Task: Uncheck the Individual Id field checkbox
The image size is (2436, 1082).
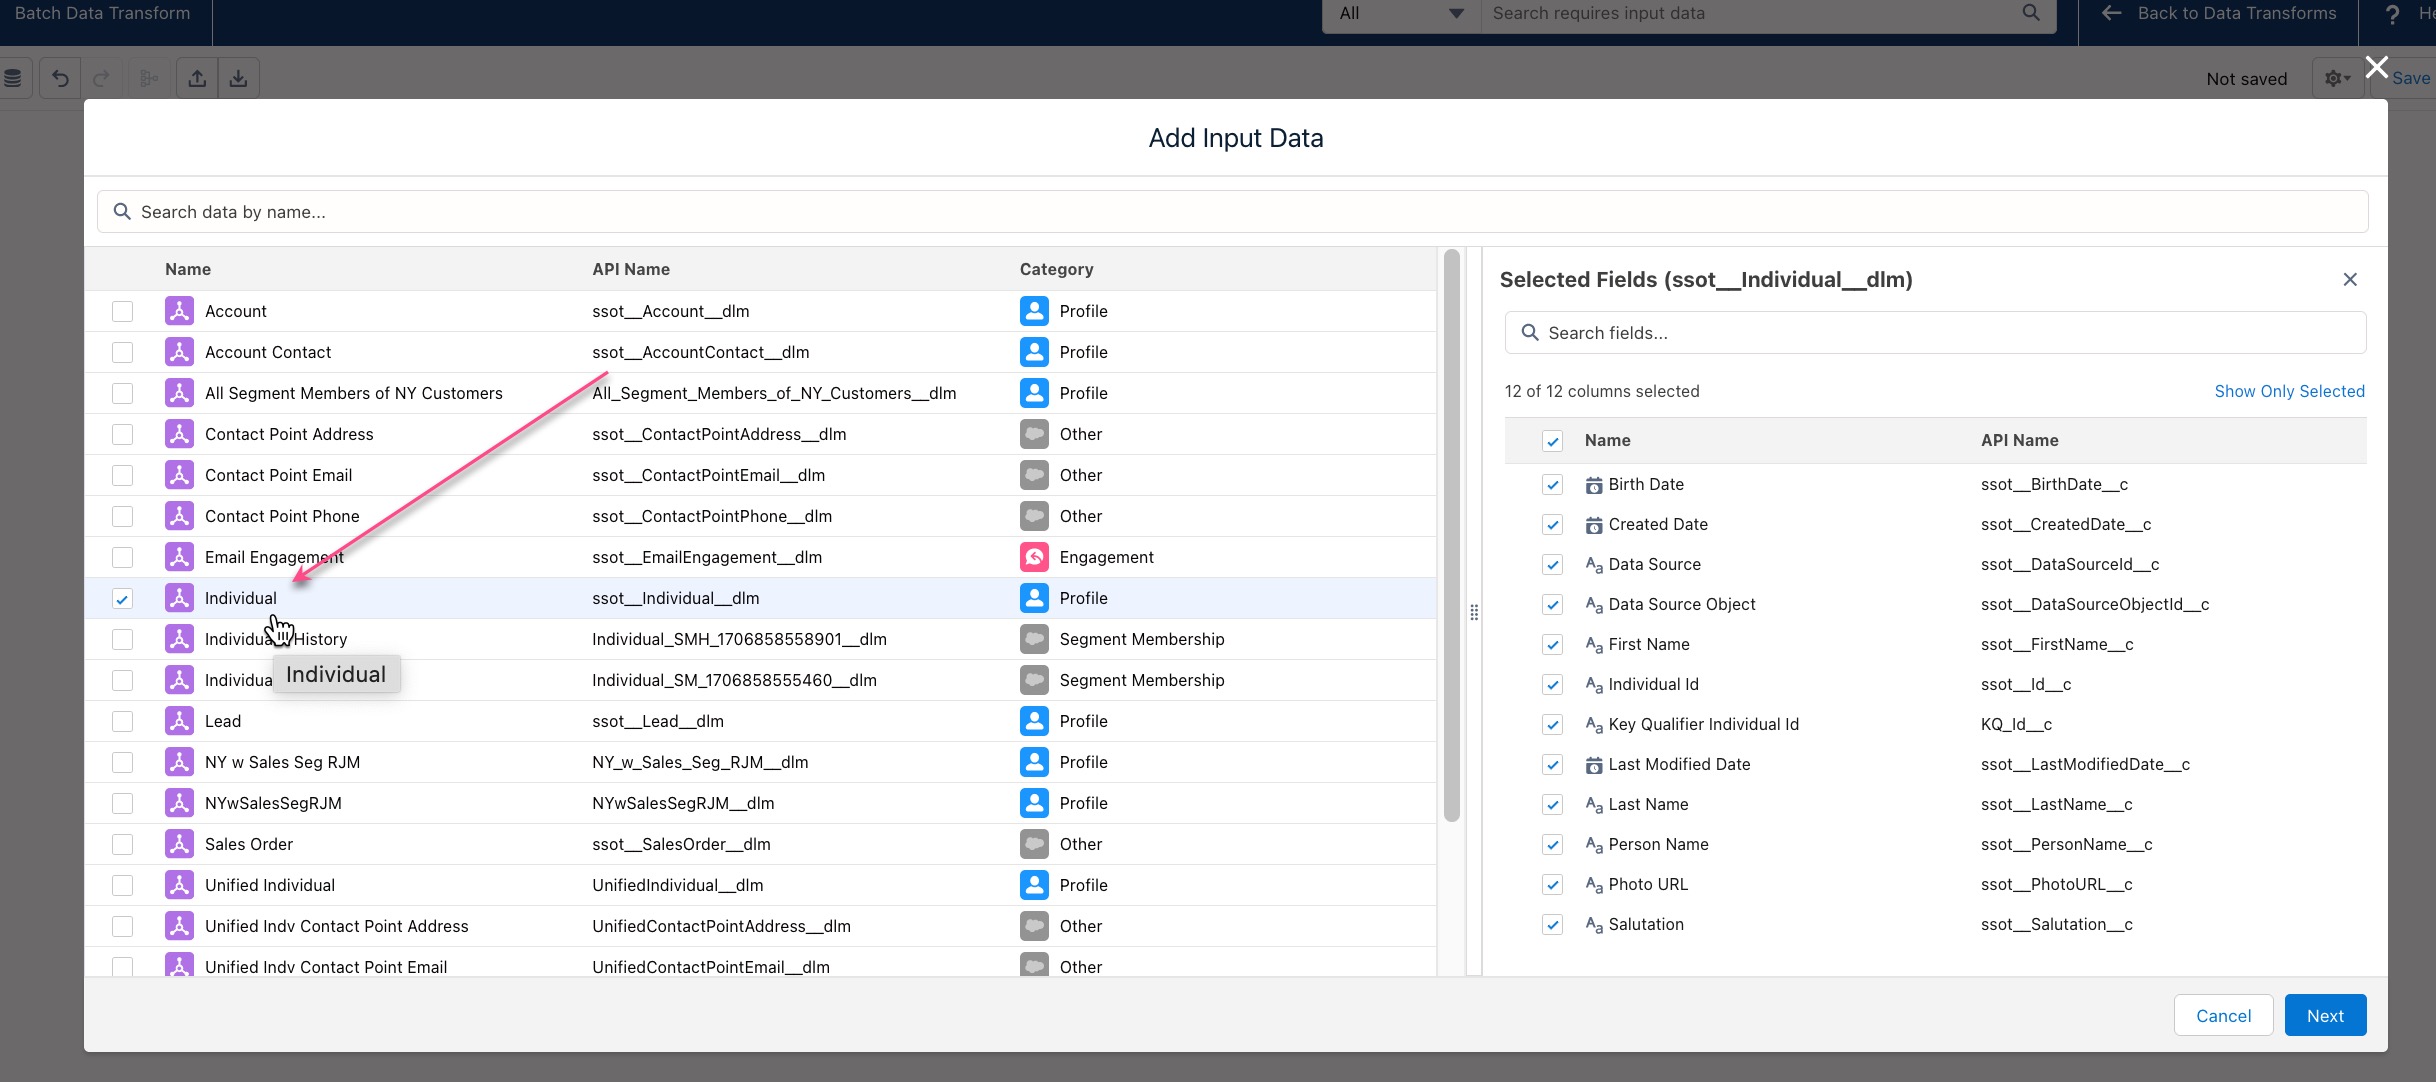Action: tap(1552, 685)
